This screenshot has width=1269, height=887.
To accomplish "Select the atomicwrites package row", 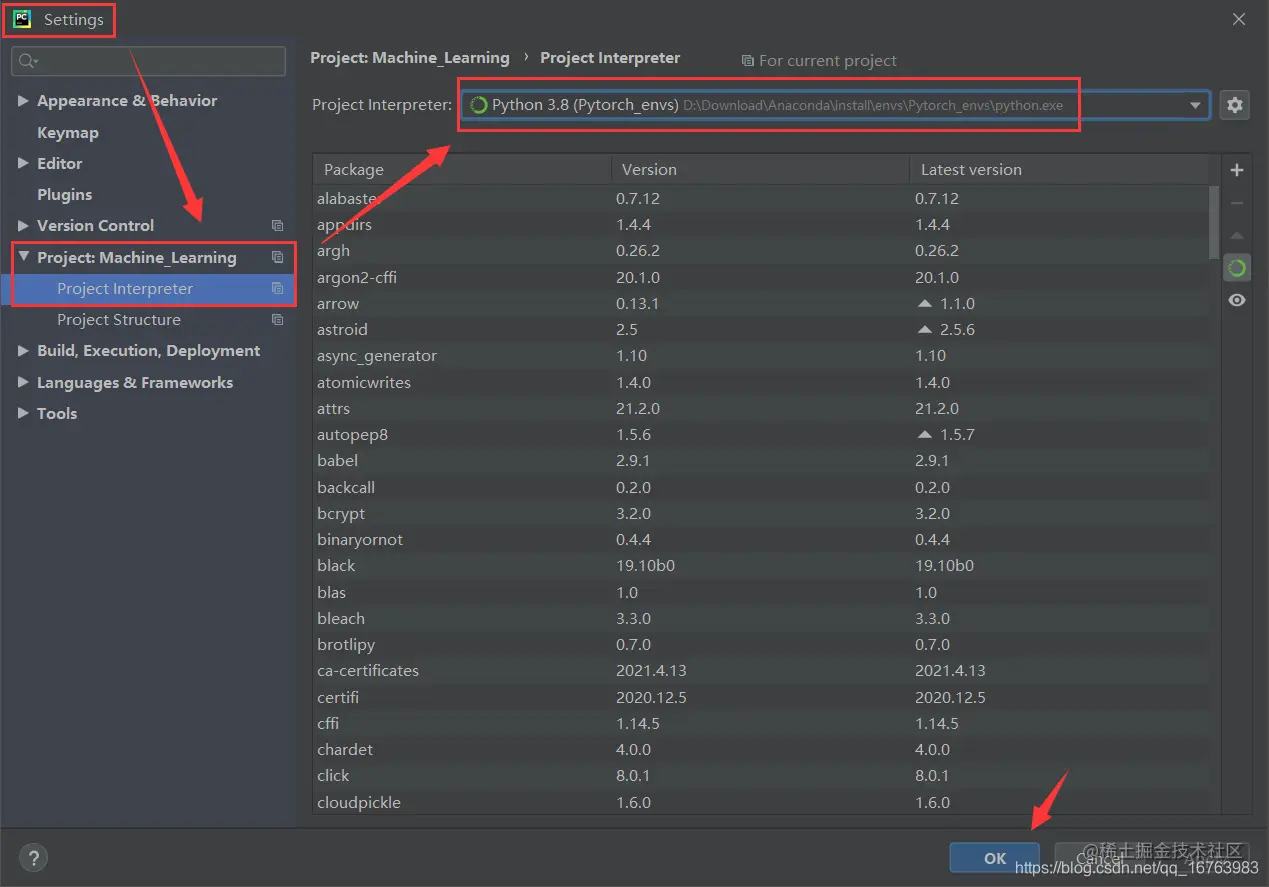I will pyautogui.click(x=760, y=382).
